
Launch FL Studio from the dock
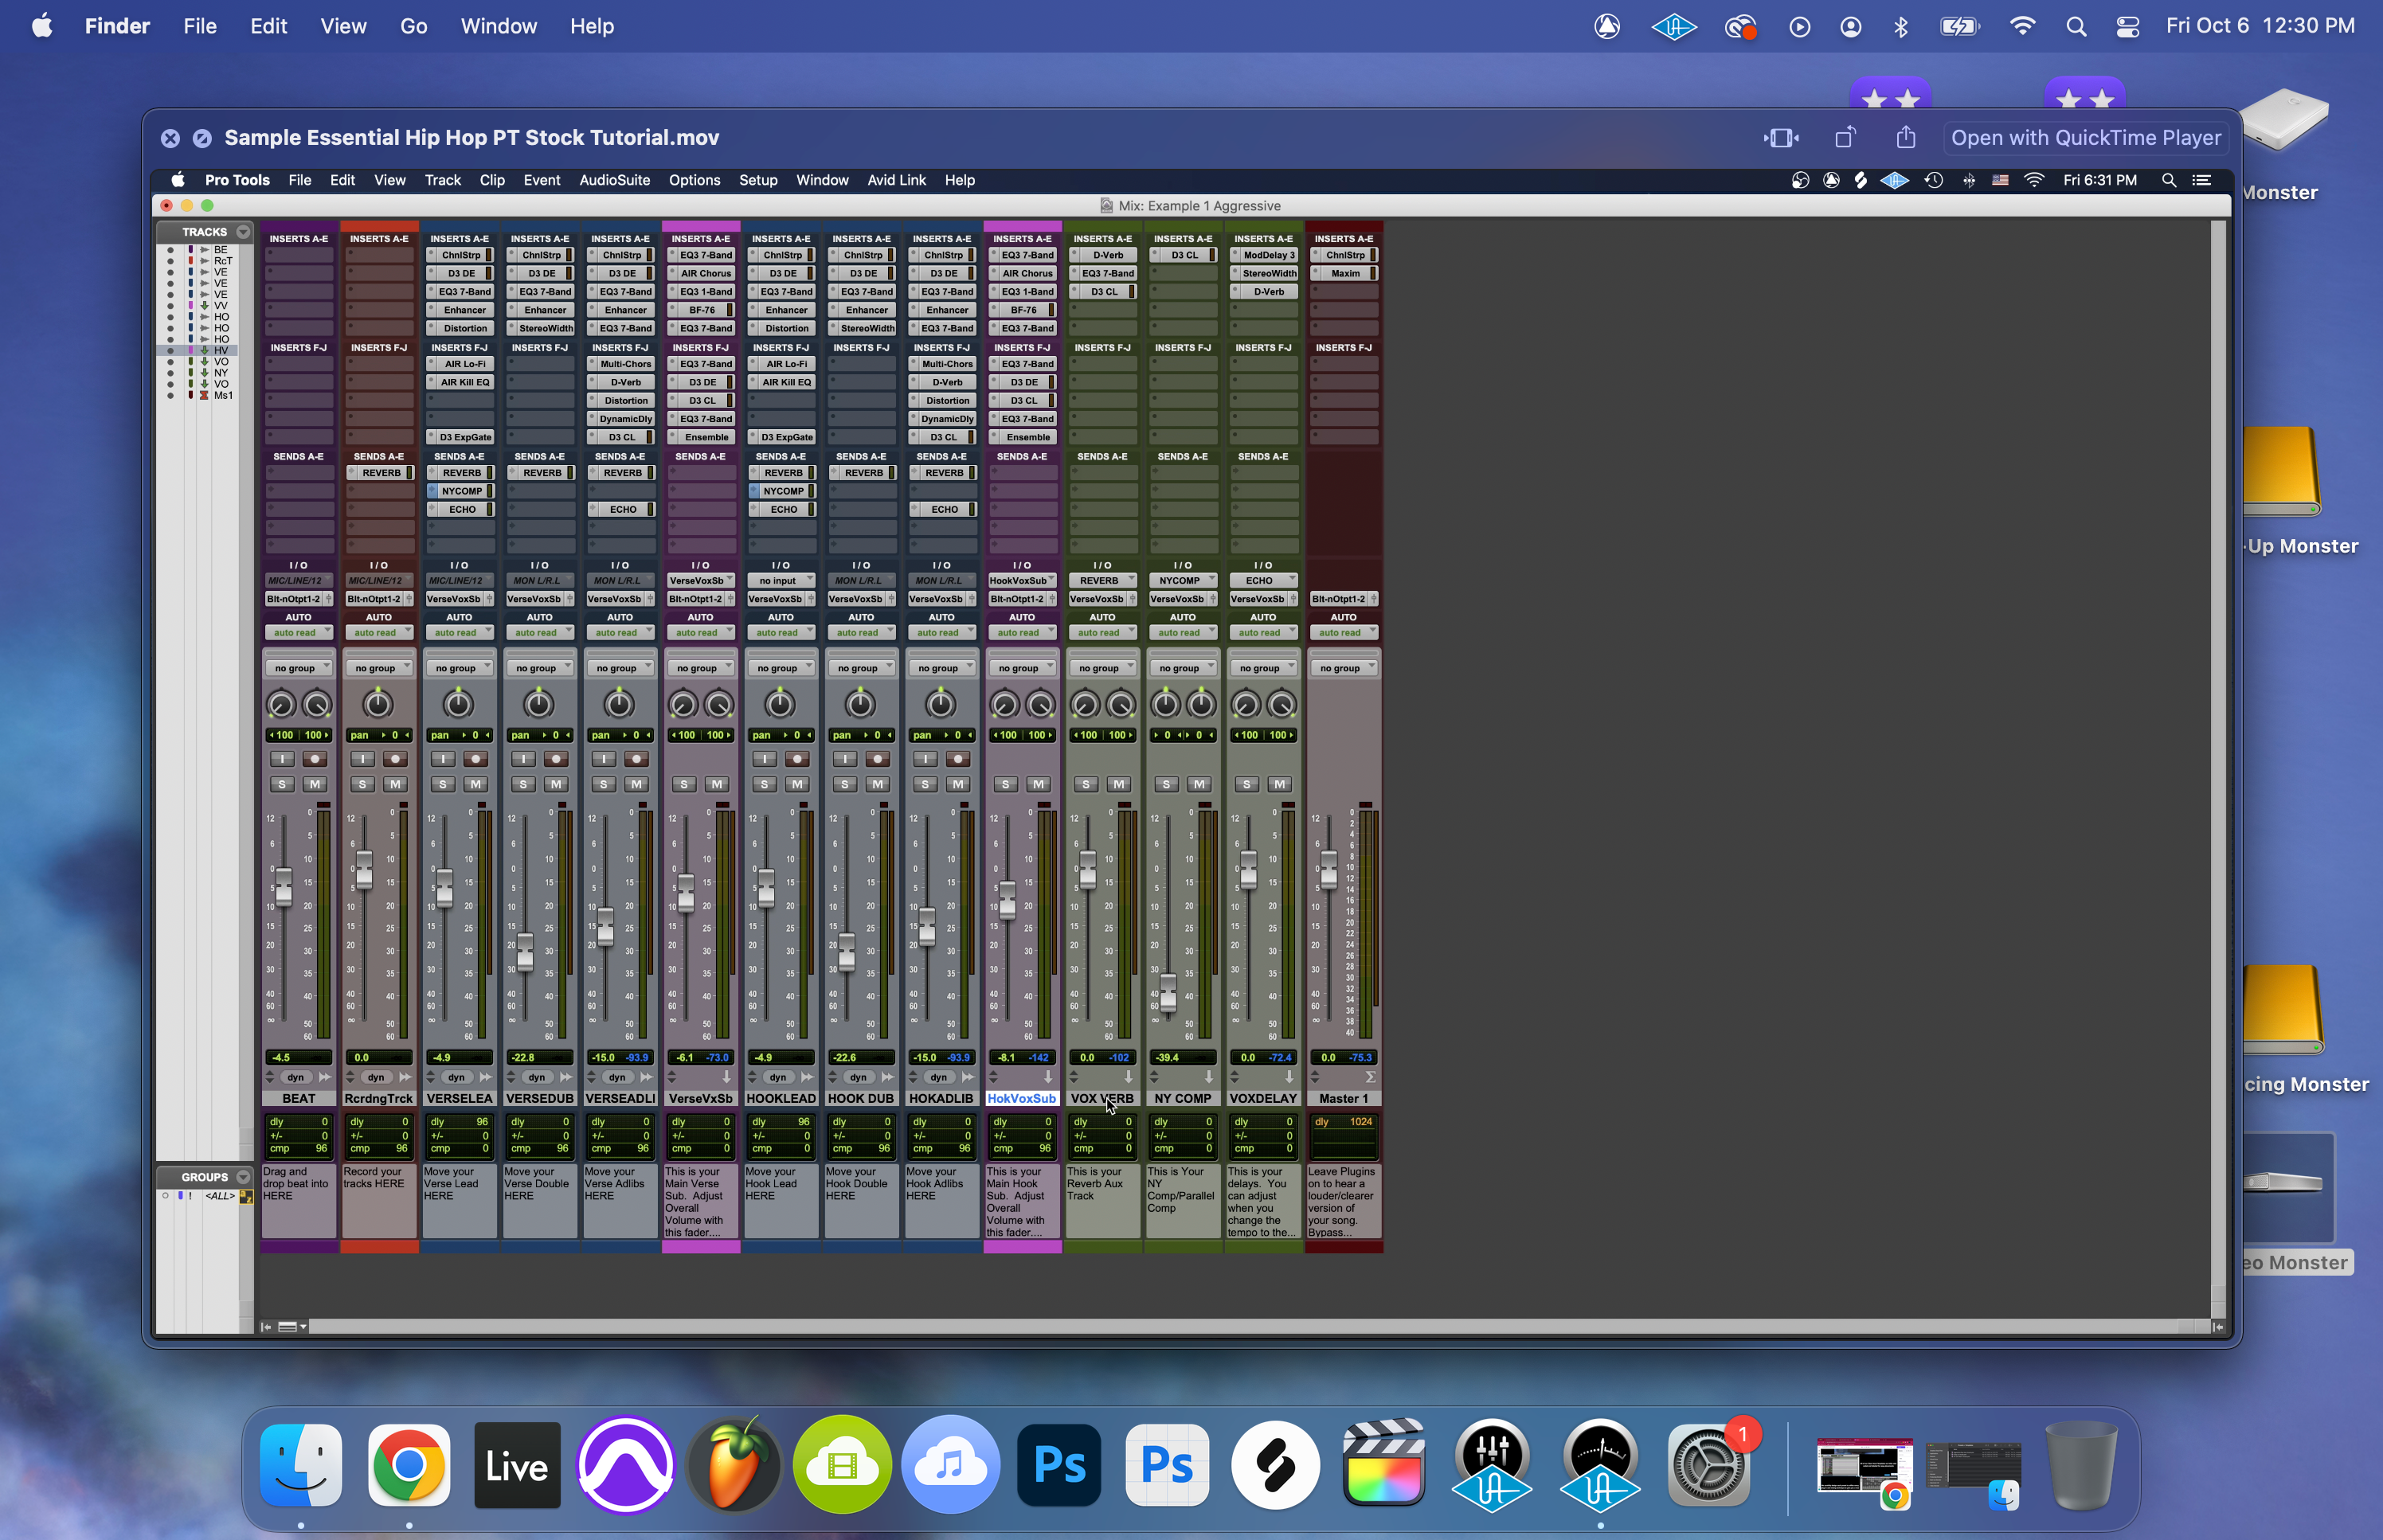[734, 1466]
